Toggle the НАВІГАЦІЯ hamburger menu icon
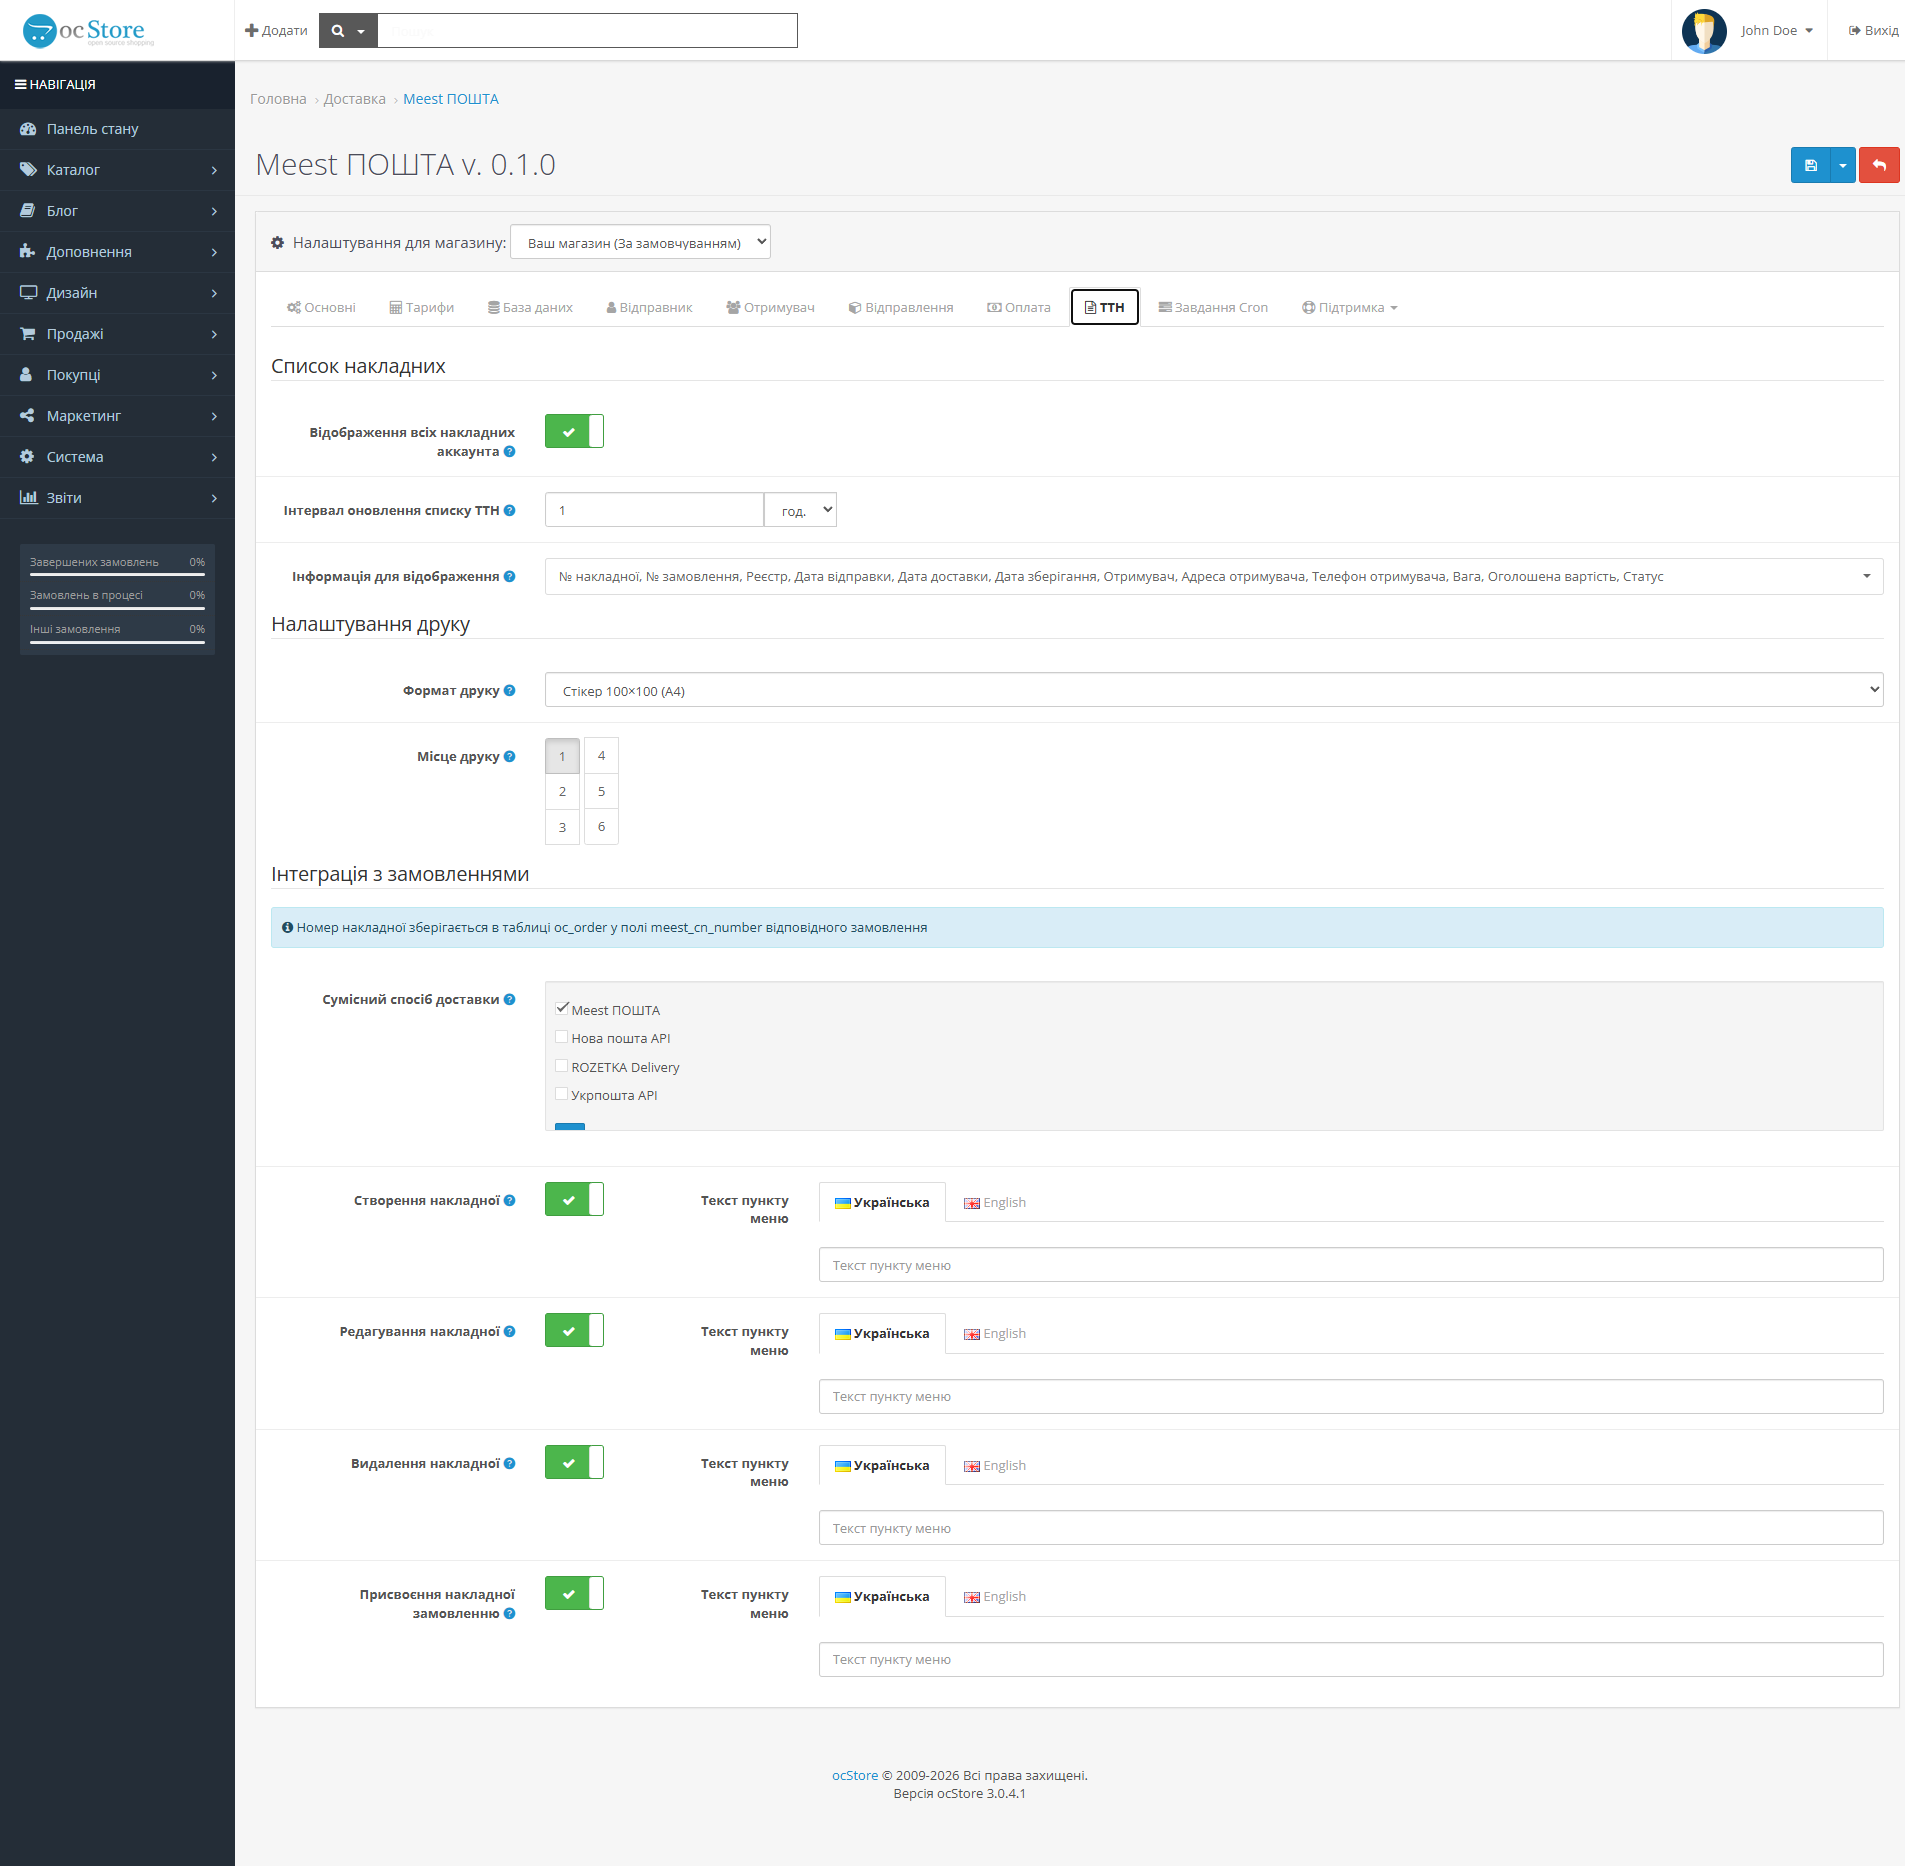This screenshot has width=1905, height=1866. (x=20, y=85)
